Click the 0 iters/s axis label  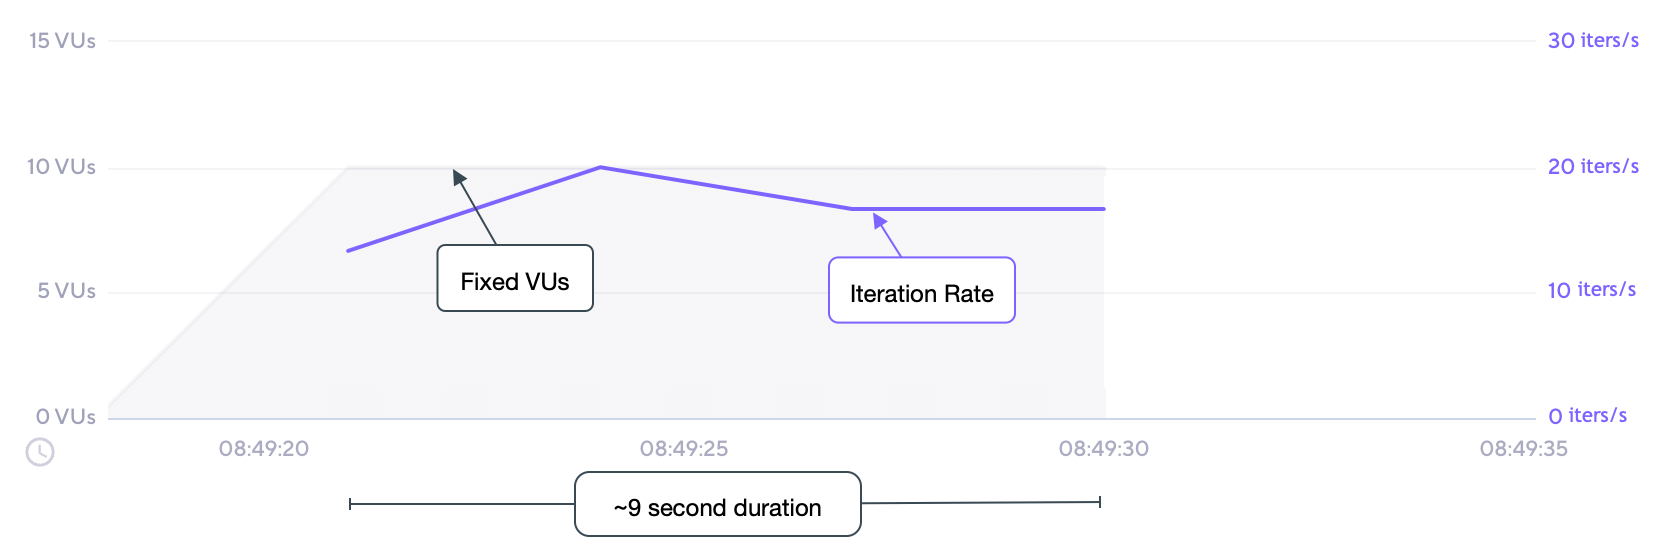pyautogui.click(x=1588, y=416)
